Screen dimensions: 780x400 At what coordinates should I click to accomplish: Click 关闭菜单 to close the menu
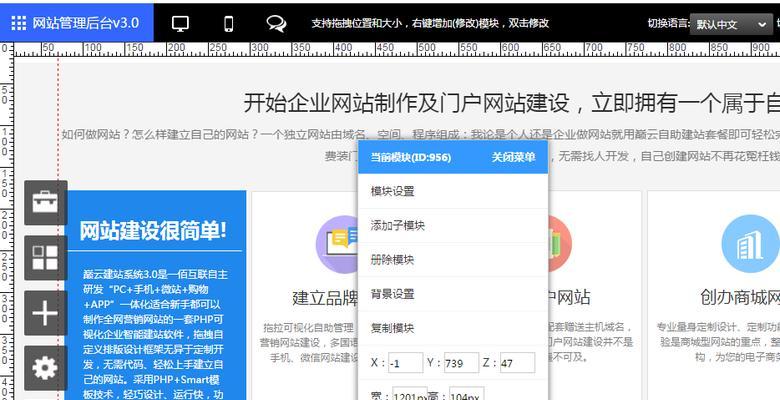[513, 157]
